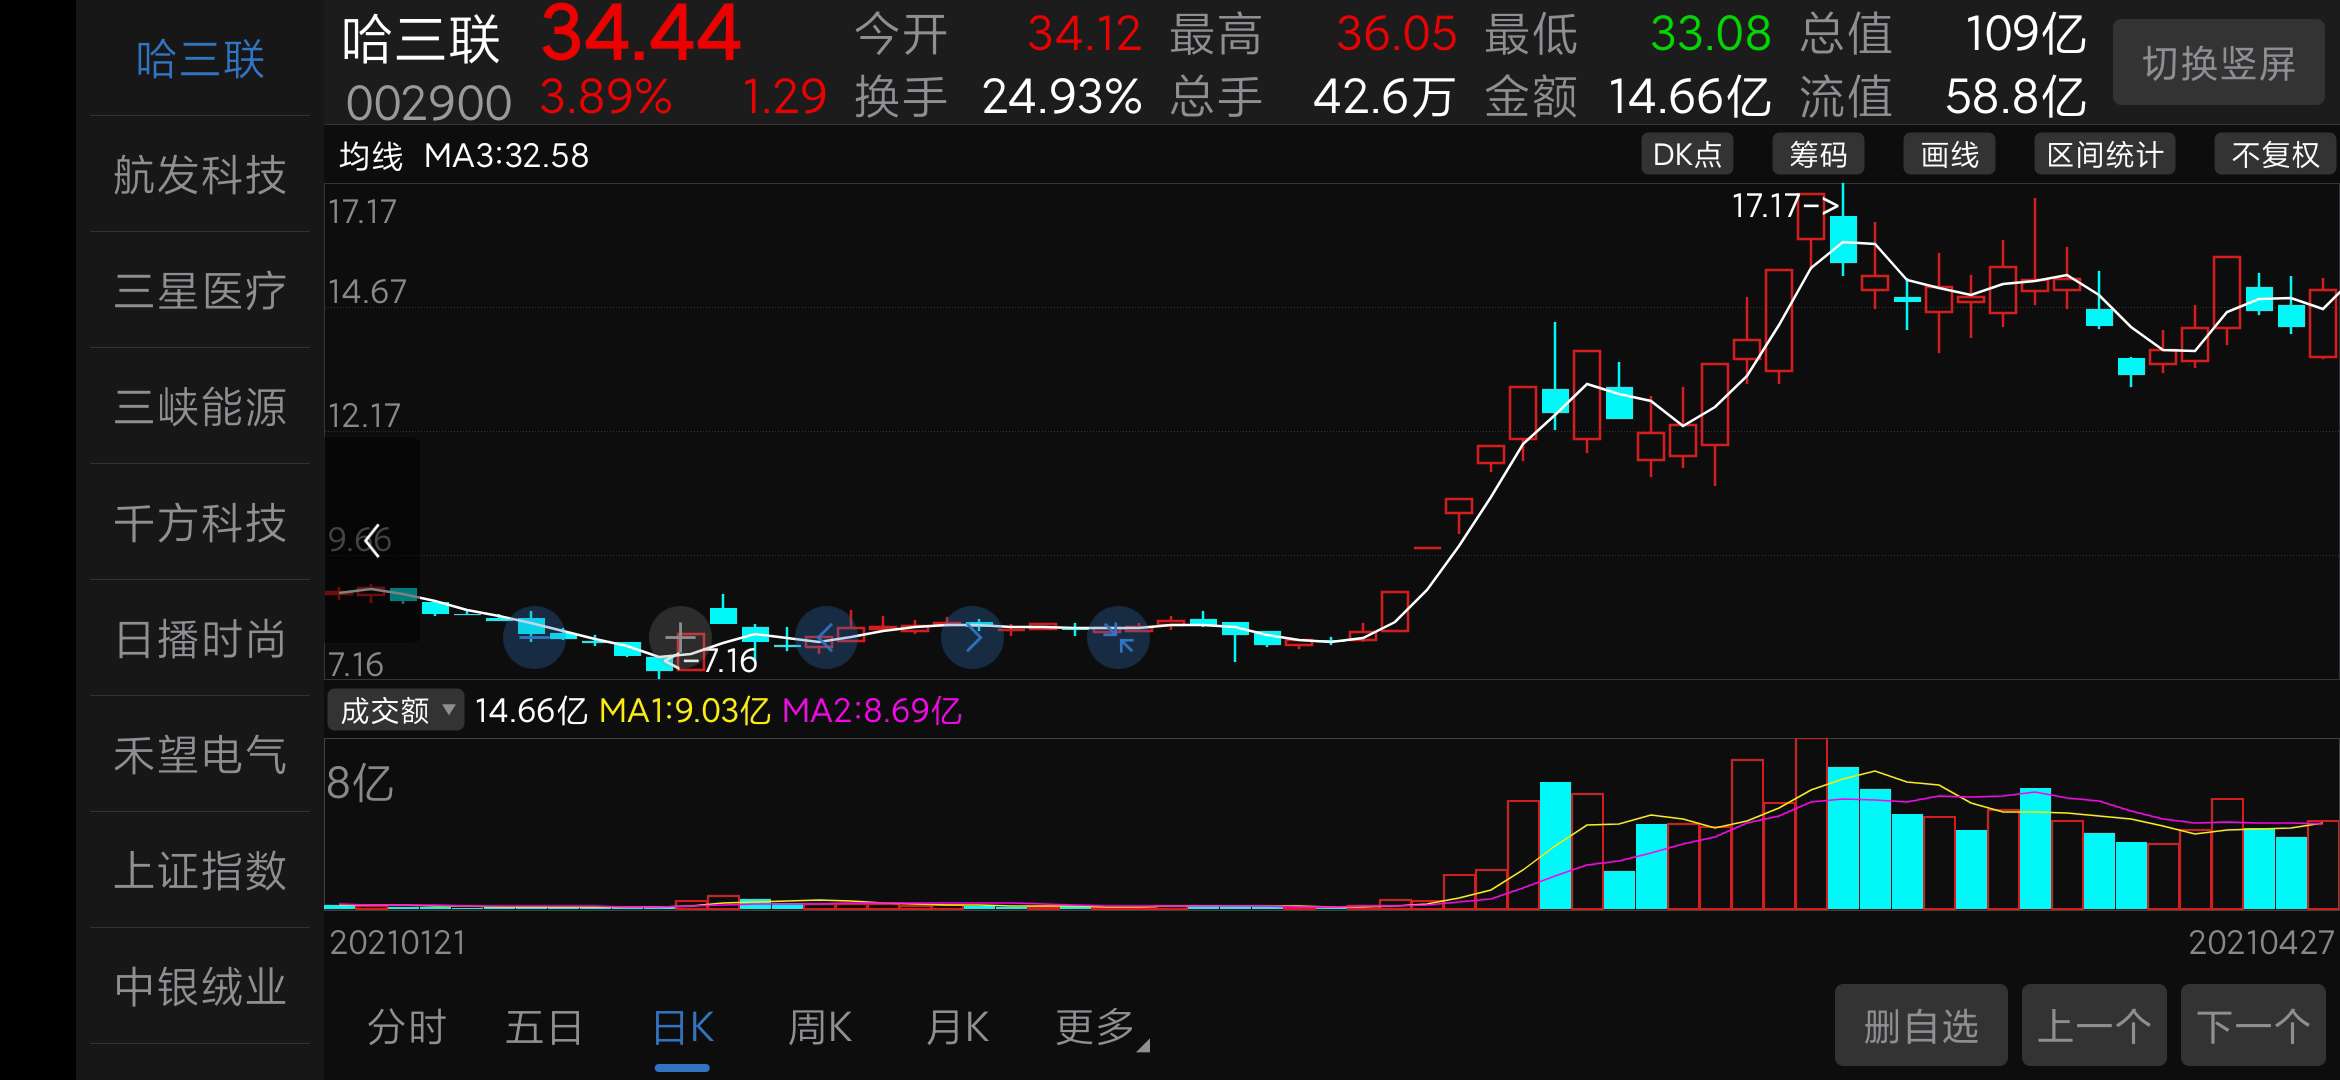The image size is (2340, 1080).
Task: Zoom in the K-line chart with the plus circle control
Action: tap(680, 637)
